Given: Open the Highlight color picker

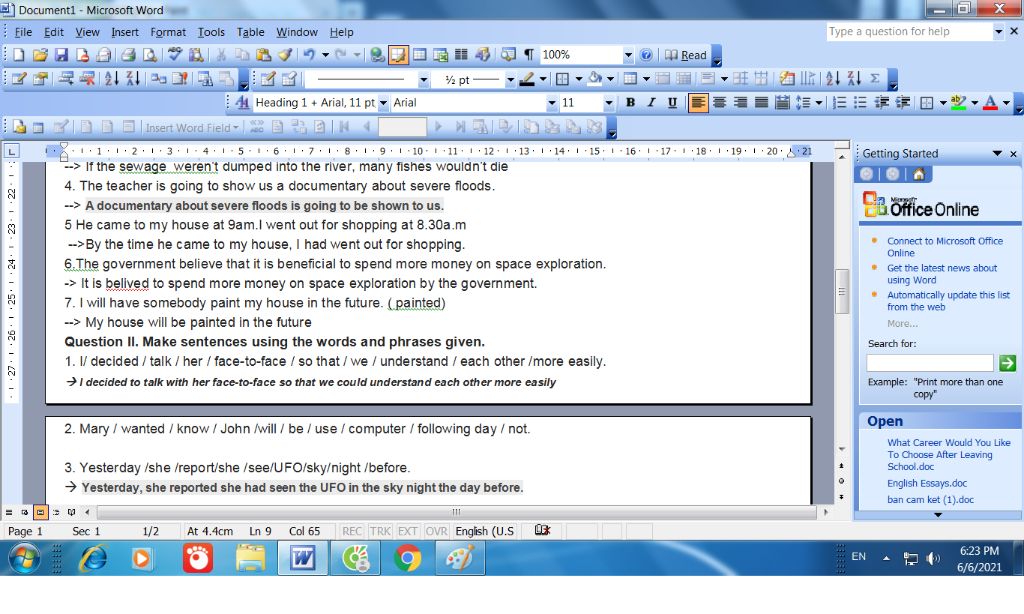Looking at the screenshot, I should pyautogui.click(x=958, y=103).
